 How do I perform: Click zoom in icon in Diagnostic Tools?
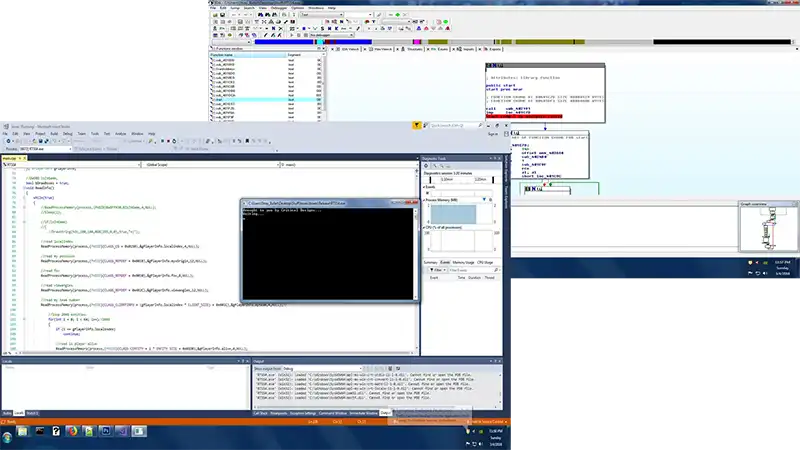[435, 166]
